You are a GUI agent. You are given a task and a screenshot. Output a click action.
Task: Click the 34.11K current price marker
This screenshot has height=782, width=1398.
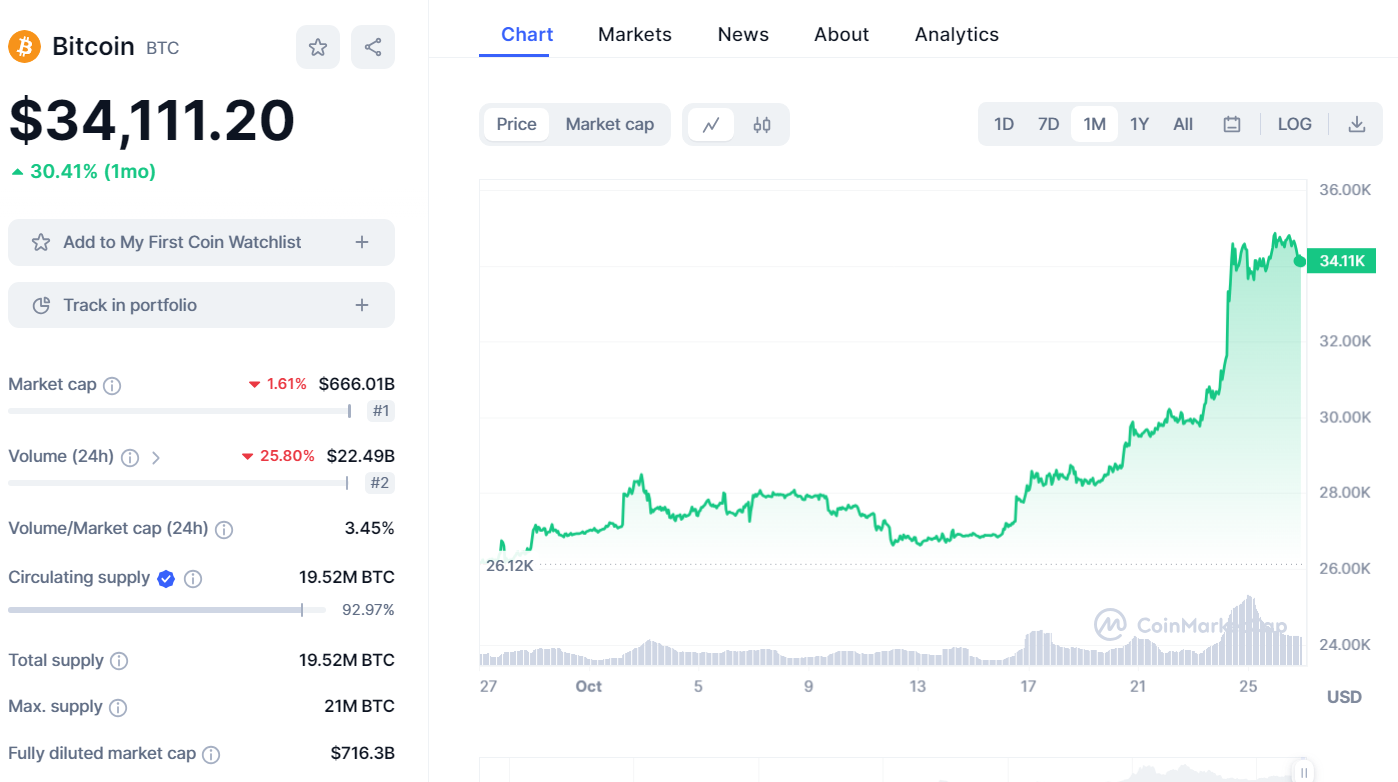pos(1342,261)
